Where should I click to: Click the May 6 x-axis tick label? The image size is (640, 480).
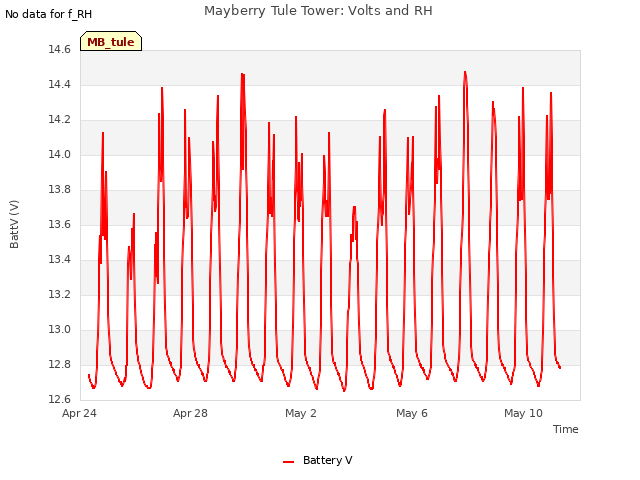click(x=412, y=413)
